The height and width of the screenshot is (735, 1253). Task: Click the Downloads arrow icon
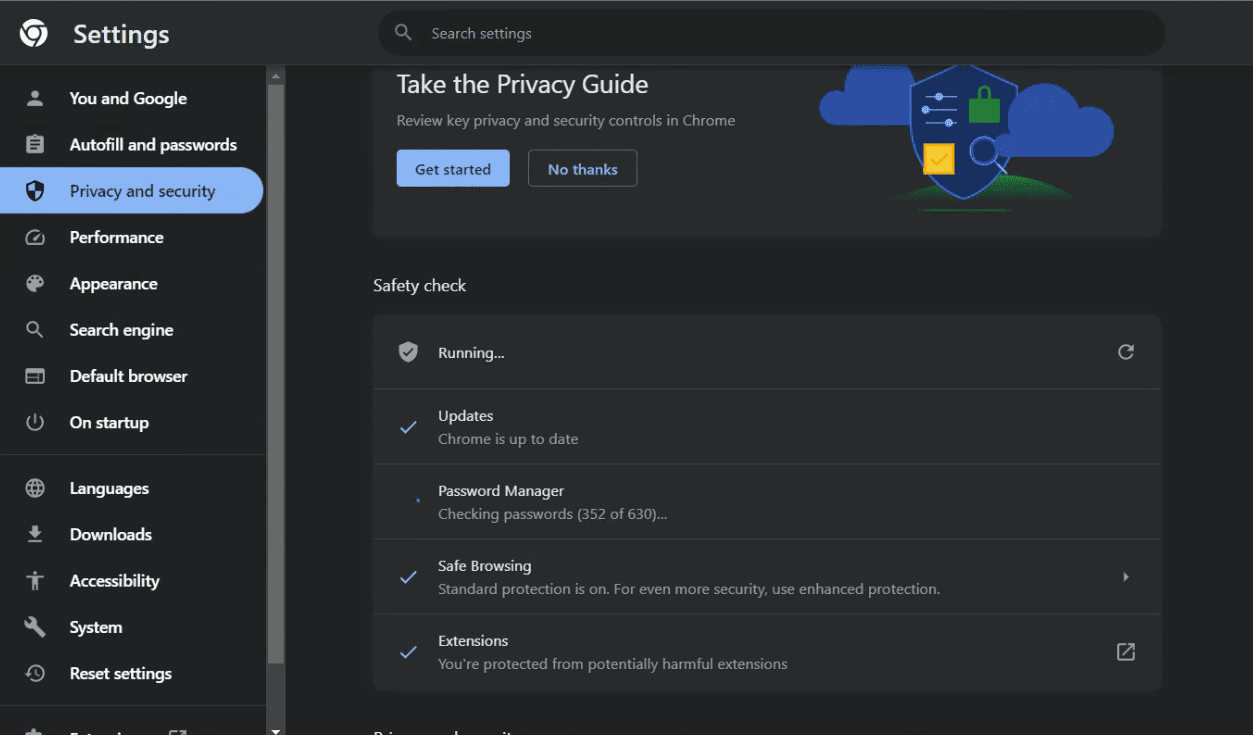point(35,534)
